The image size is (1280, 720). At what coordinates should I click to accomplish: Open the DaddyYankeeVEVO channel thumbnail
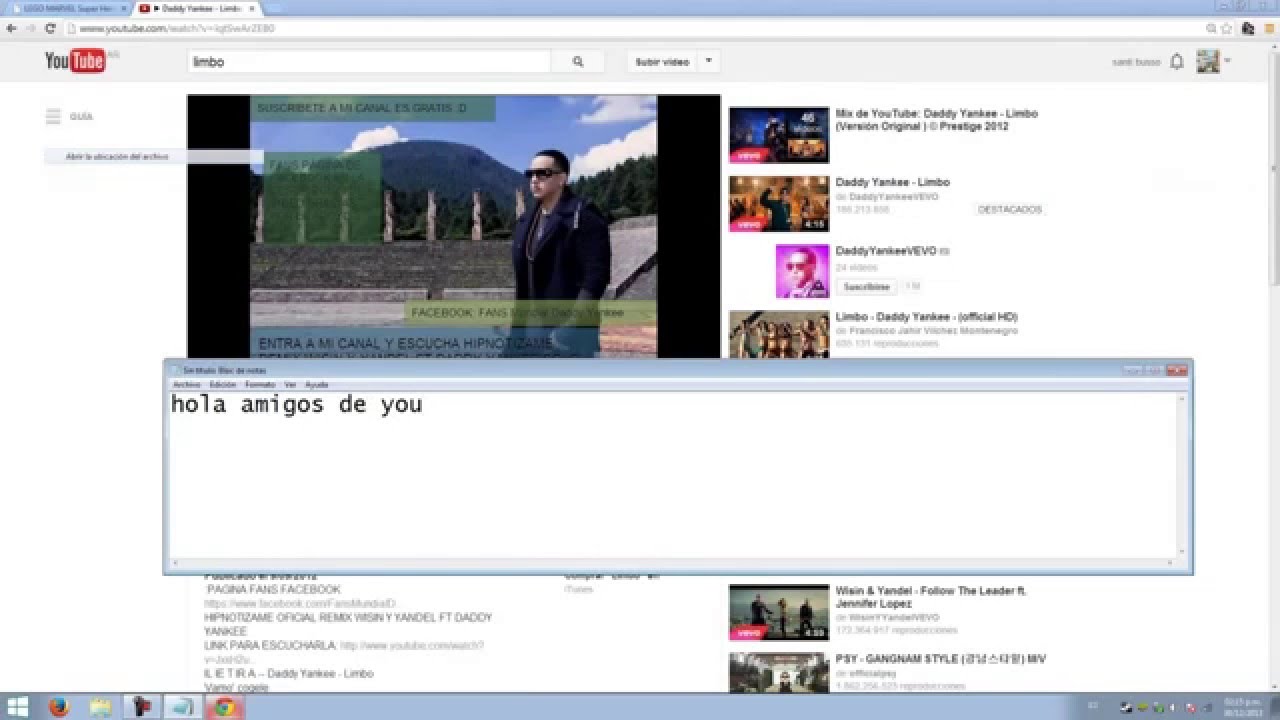[802, 271]
